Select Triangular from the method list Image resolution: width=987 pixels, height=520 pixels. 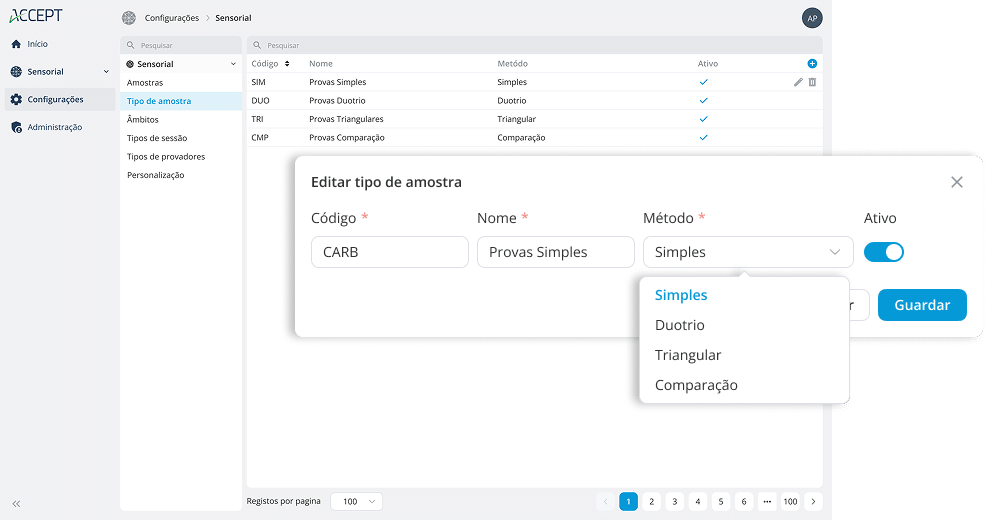coord(688,355)
